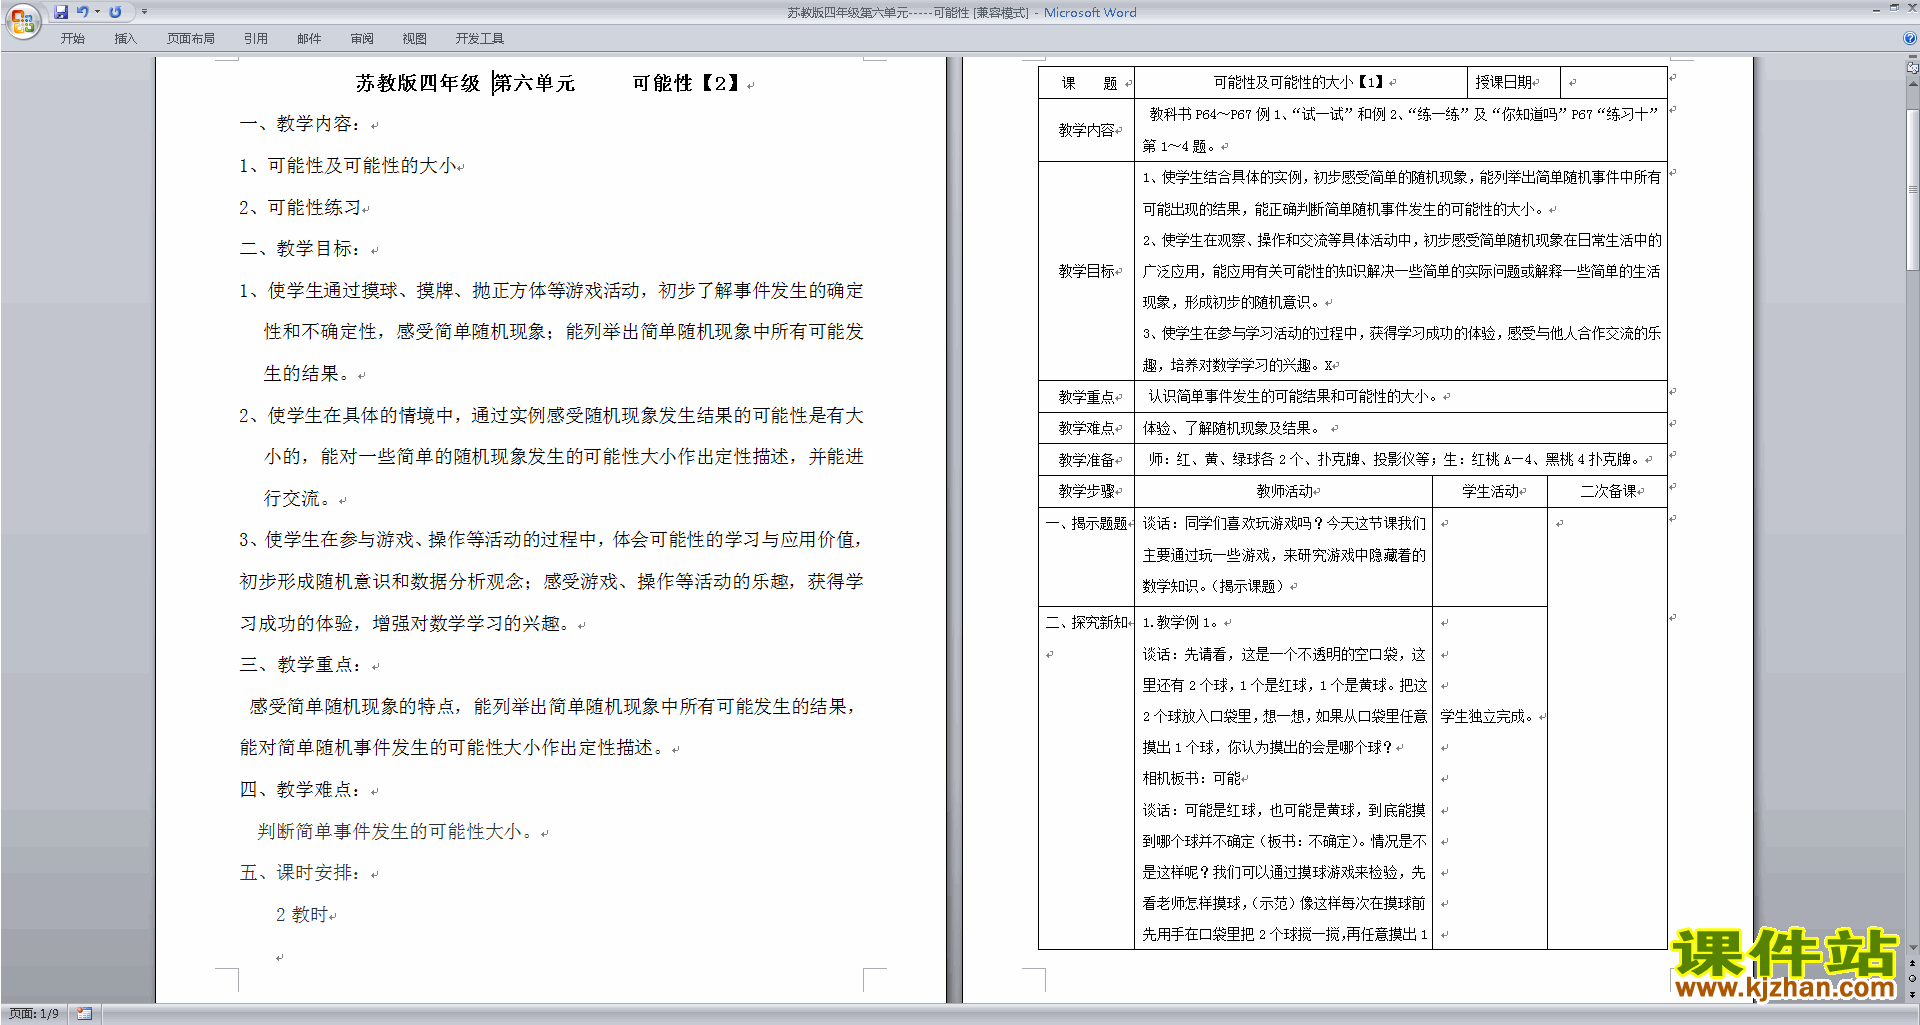Click the heading 三、教学重点：
The height and width of the screenshot is (1025, 1920).
pyautogui.click(x=300, y=665)
